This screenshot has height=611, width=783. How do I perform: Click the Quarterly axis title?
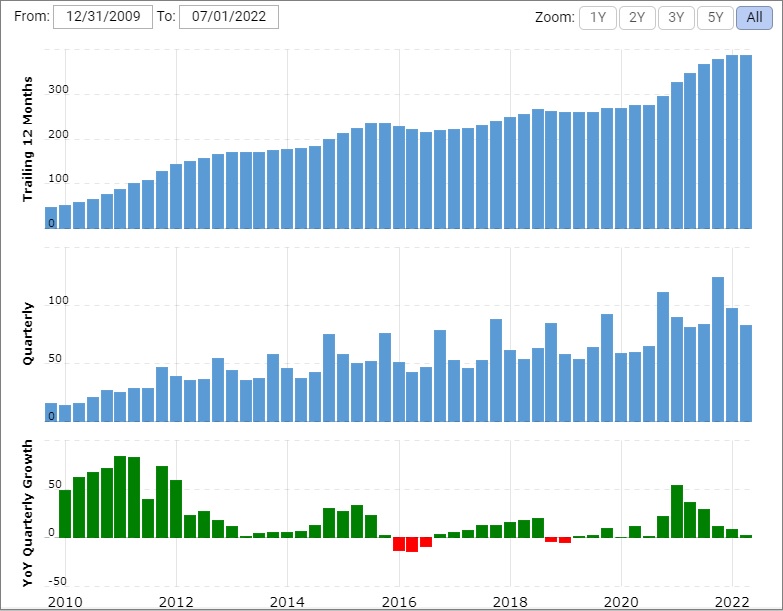27,334
